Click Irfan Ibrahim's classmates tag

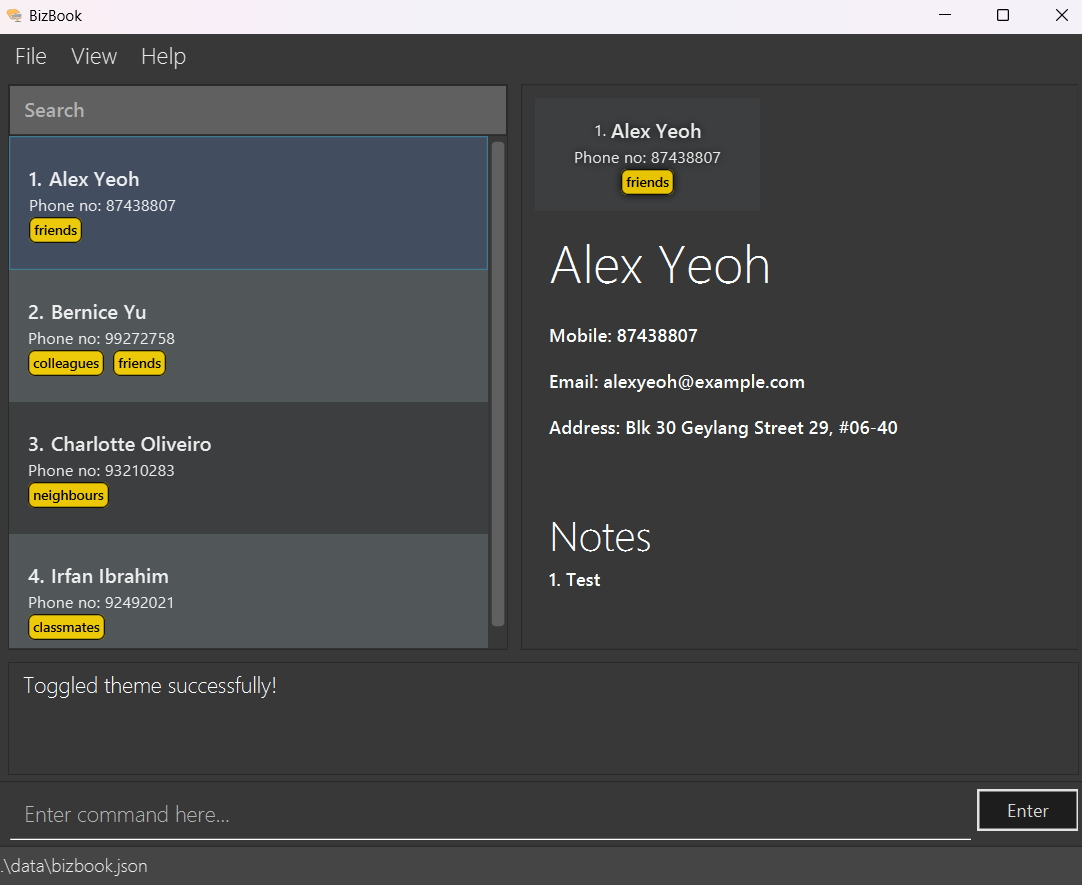click(x=66, y=628)
